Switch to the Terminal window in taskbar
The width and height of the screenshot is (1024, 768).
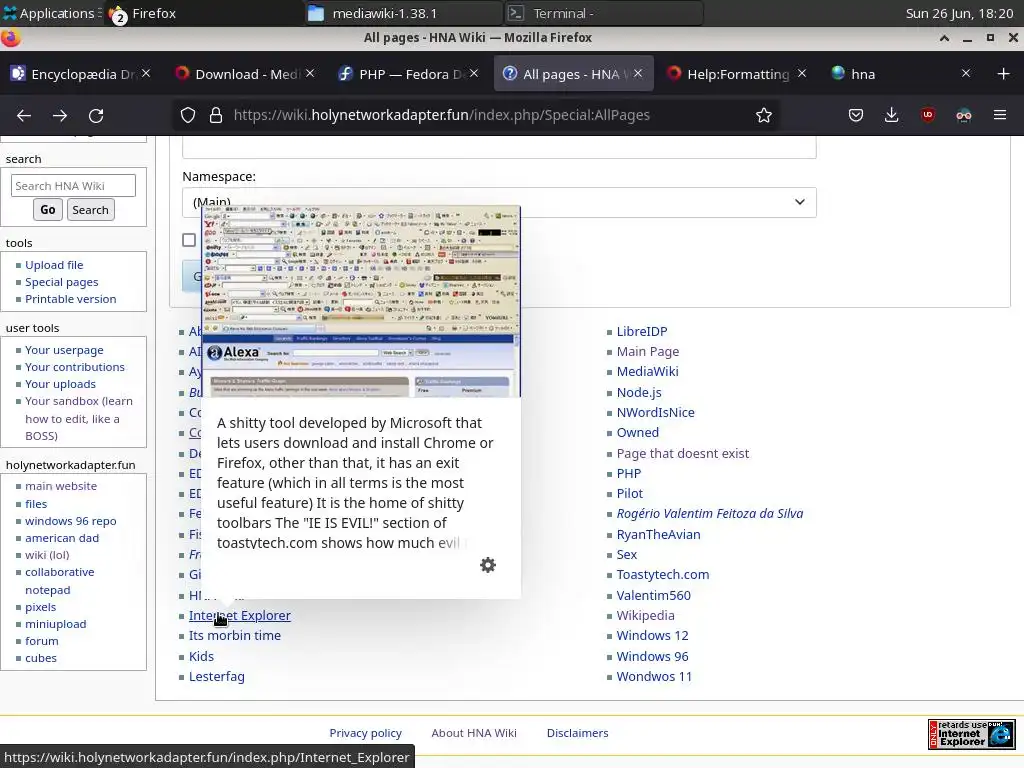605,13
